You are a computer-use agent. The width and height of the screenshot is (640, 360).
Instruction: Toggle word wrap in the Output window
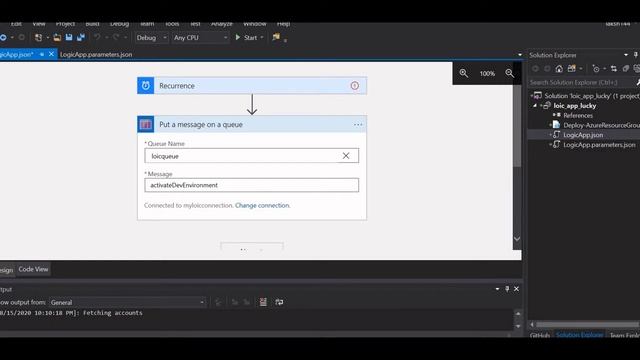(x=279, y=302)
